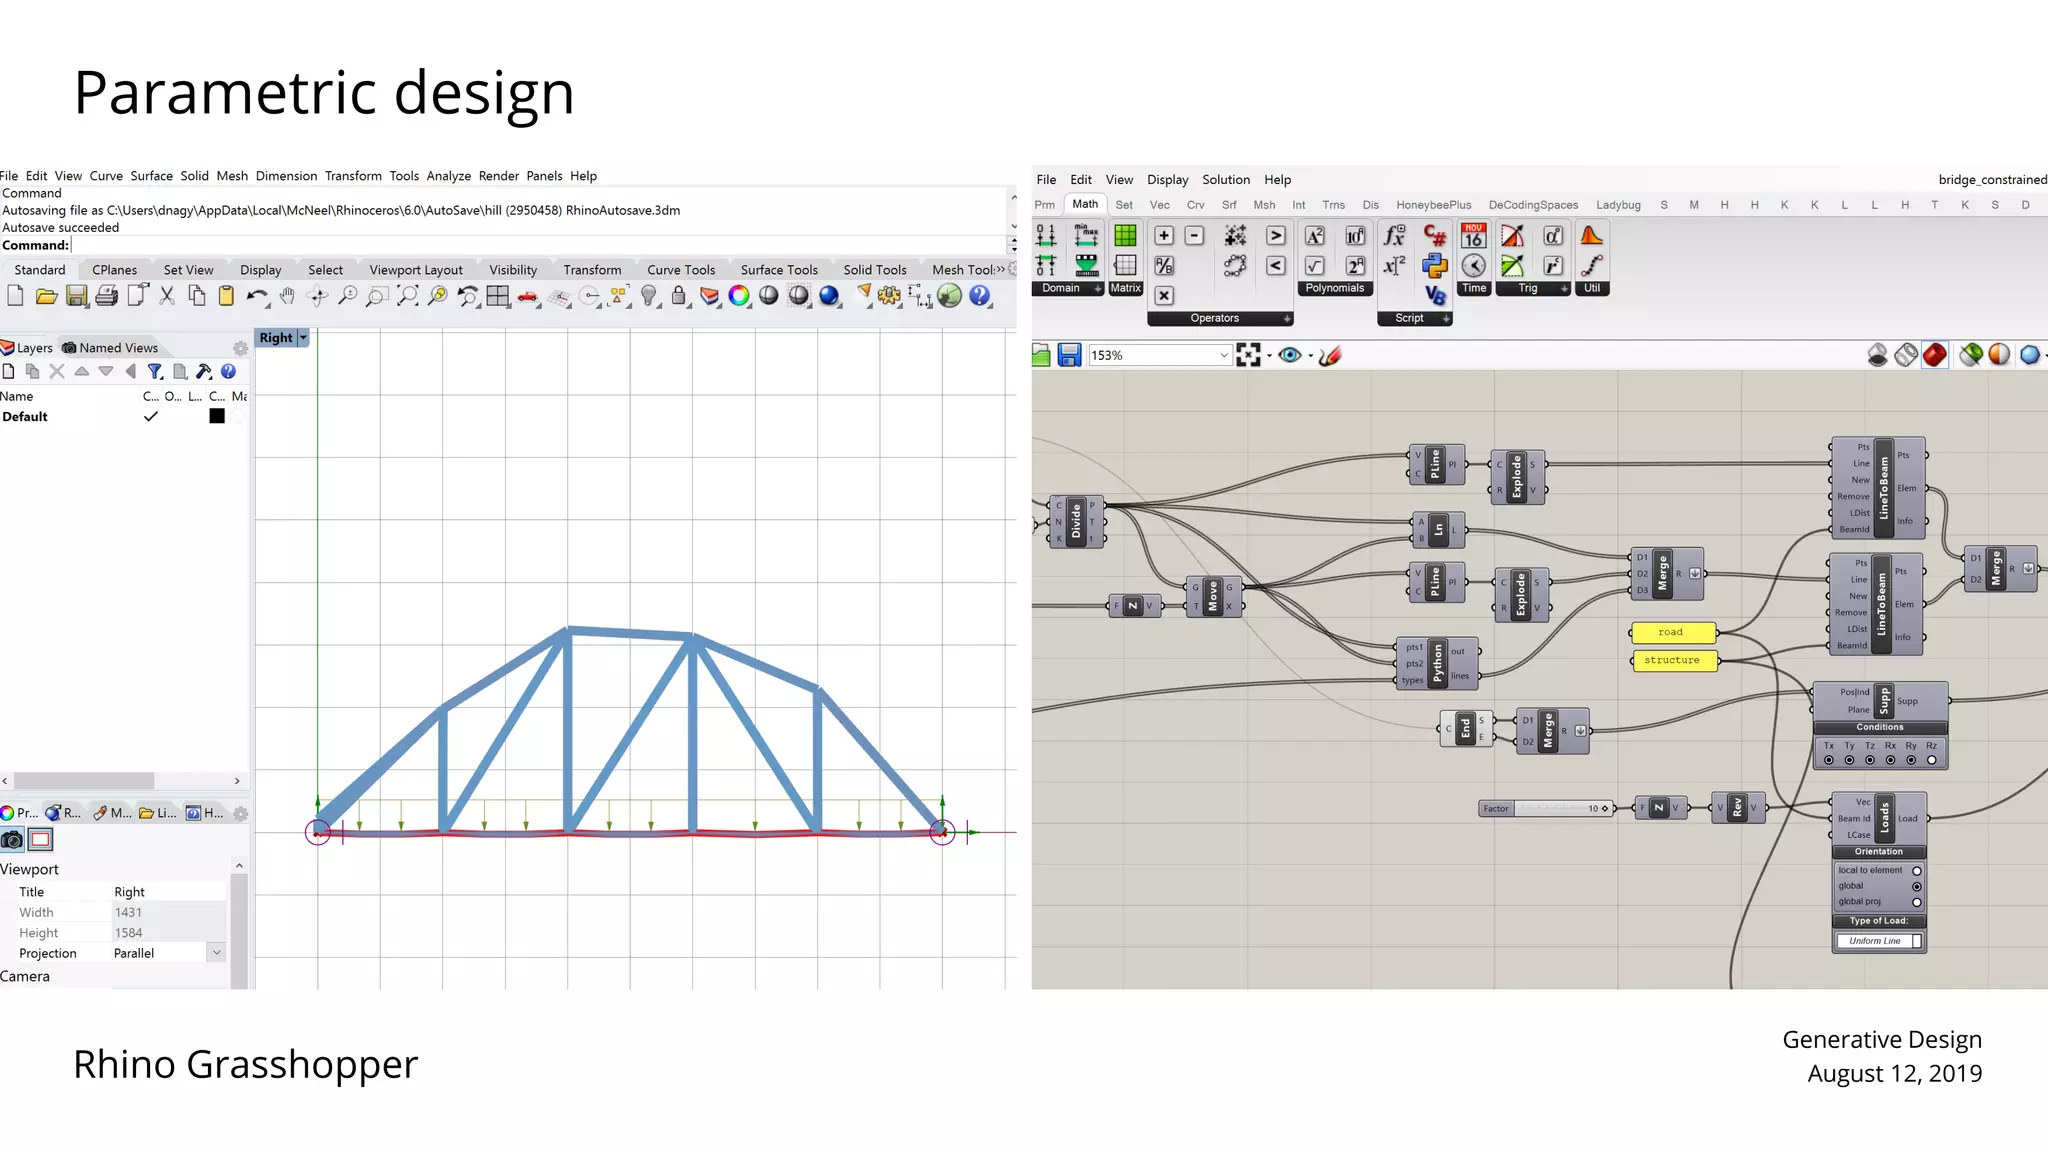Select the Larger Than operator component

point(1276,236)
